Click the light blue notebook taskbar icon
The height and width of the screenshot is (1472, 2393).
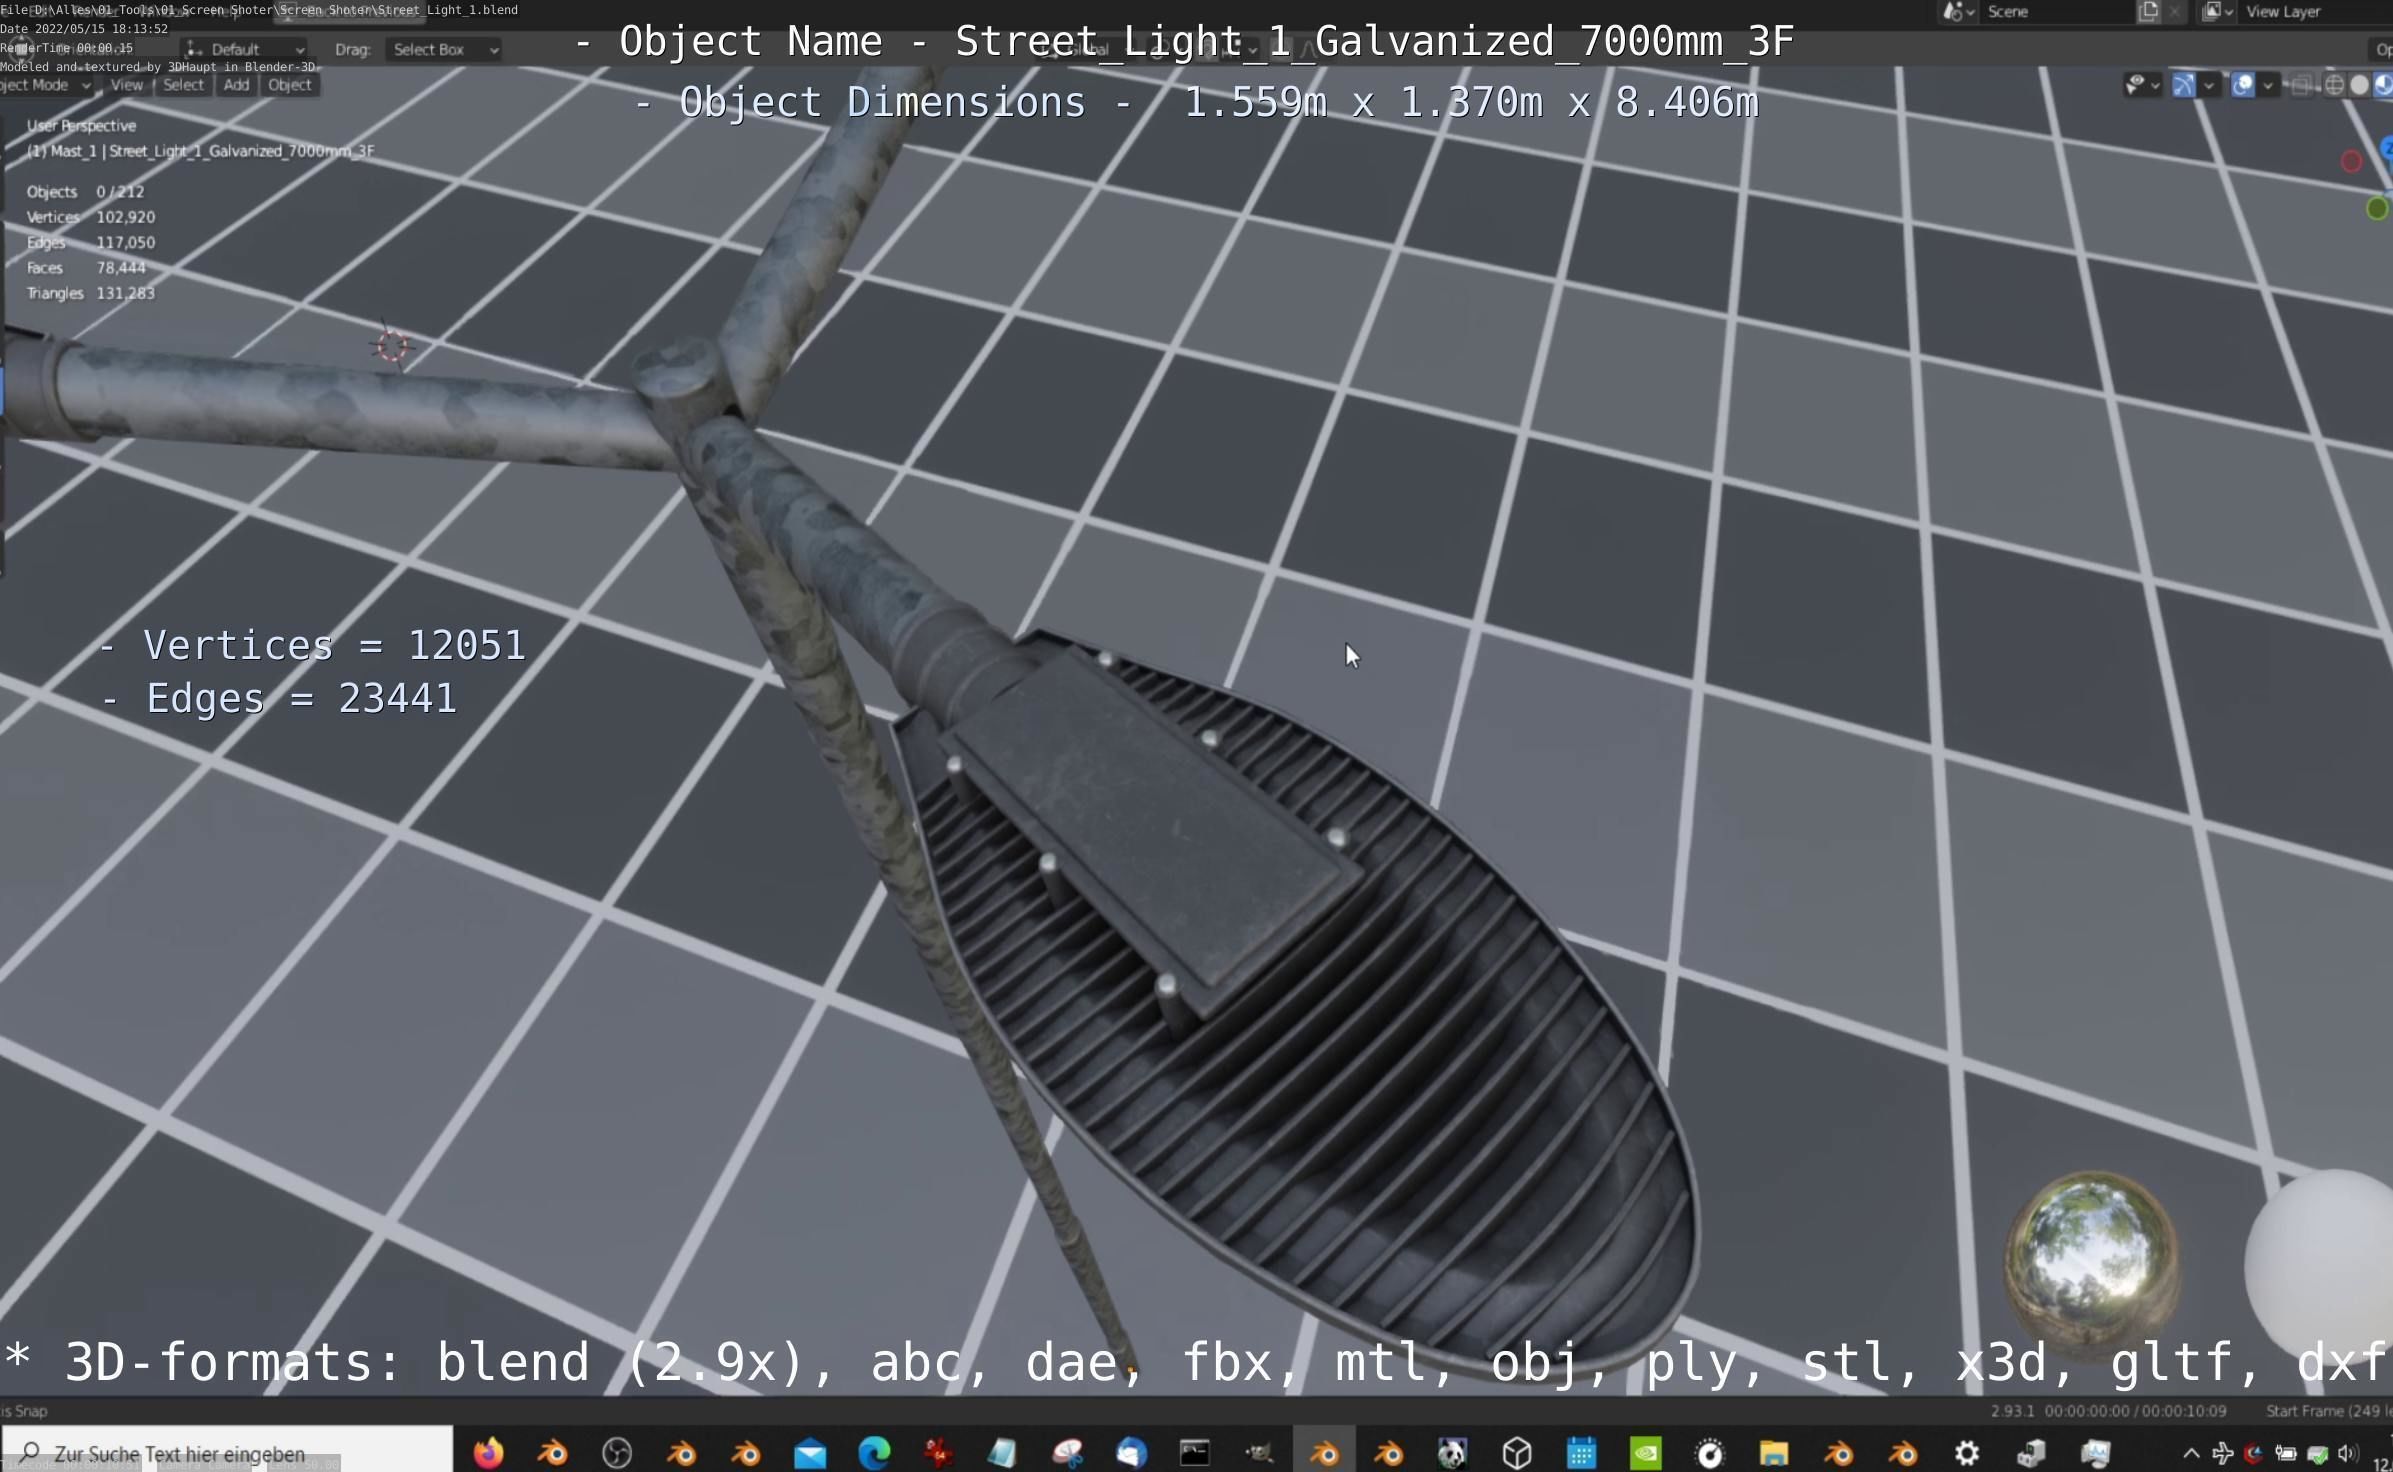(1002, 1452)
